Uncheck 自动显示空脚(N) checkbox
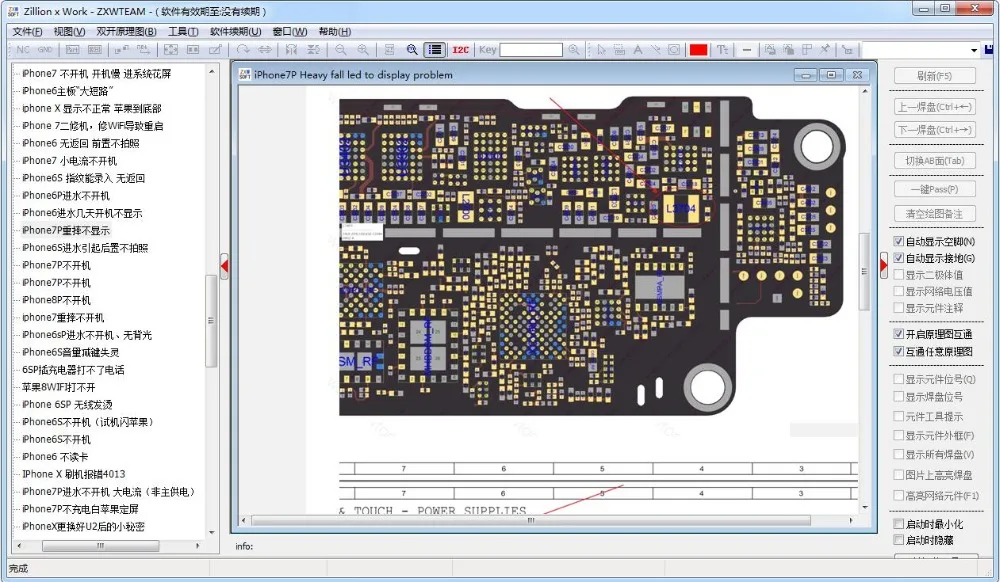Viewport: 1000px width, 582px height. tap(899, 241)
